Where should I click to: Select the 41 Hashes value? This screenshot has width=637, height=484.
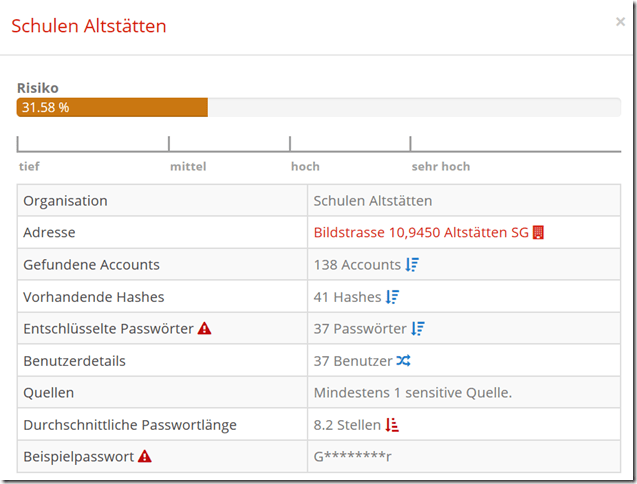click(346, 297)
